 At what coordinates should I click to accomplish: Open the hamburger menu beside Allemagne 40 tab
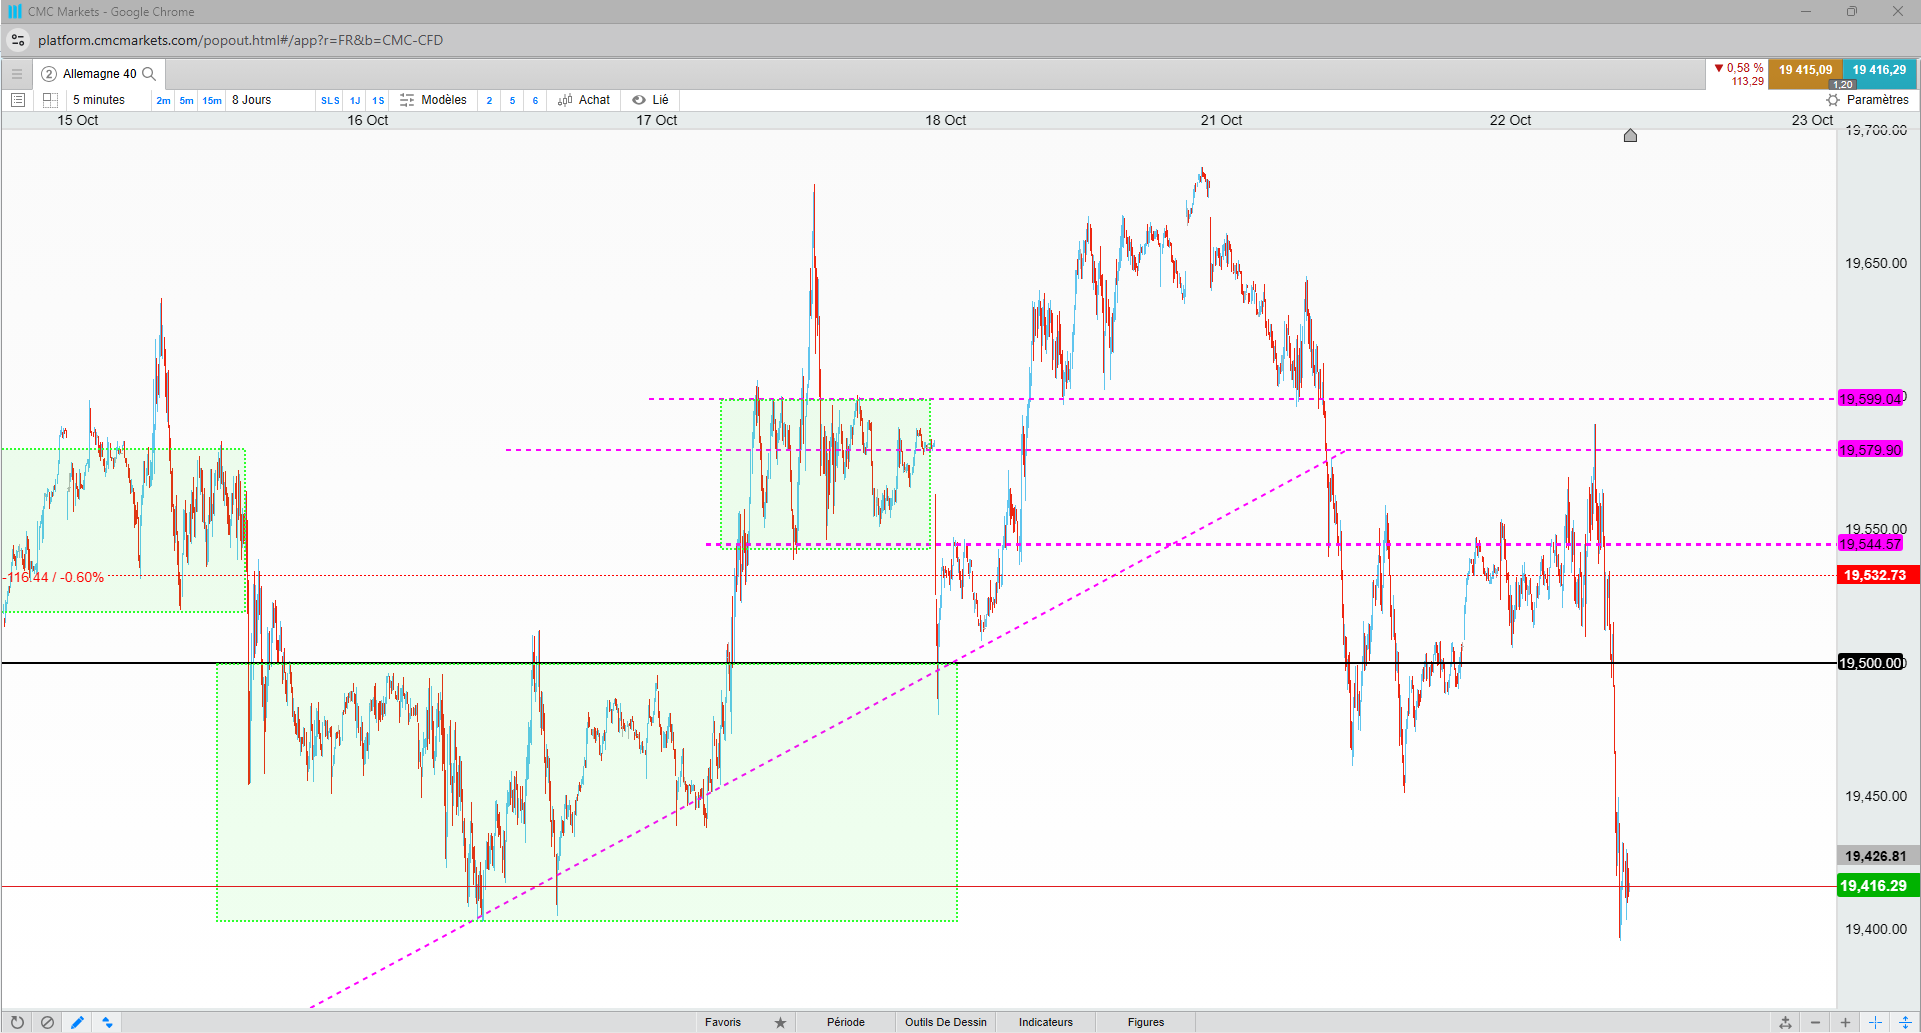coord(17,74)
